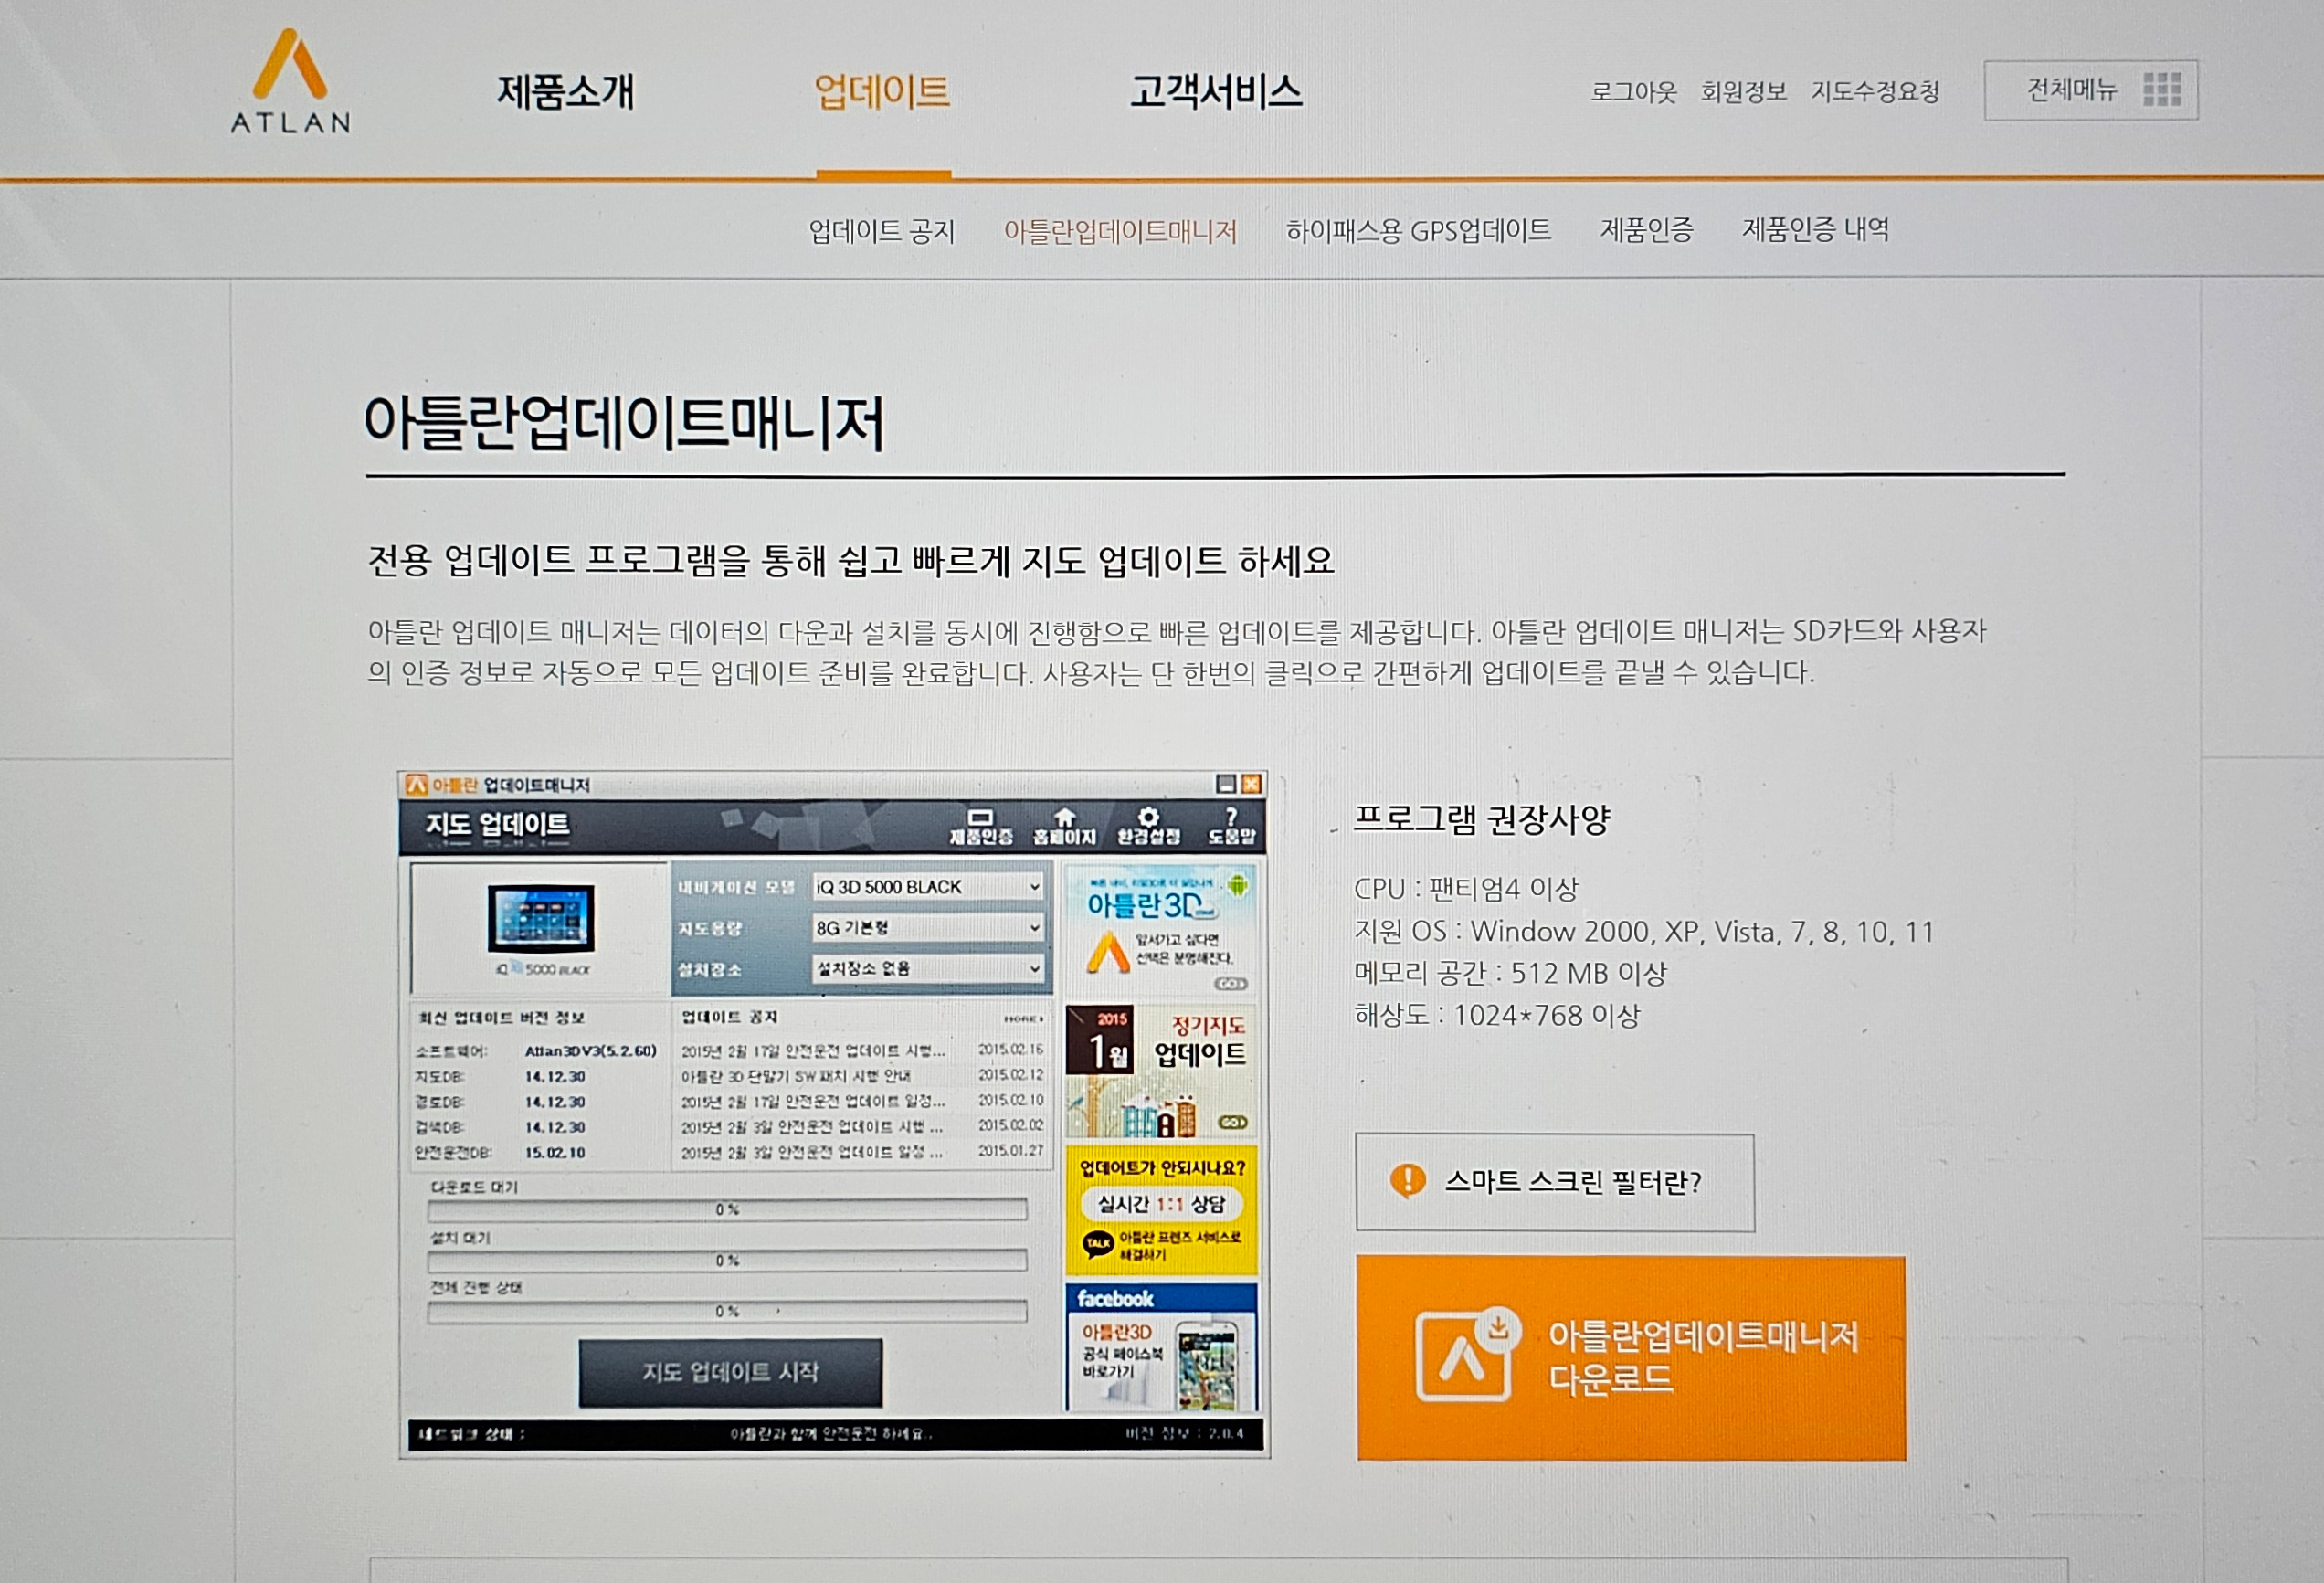
Task: Click the notice row dated 2015.01.27
Action: point(862,1152)
